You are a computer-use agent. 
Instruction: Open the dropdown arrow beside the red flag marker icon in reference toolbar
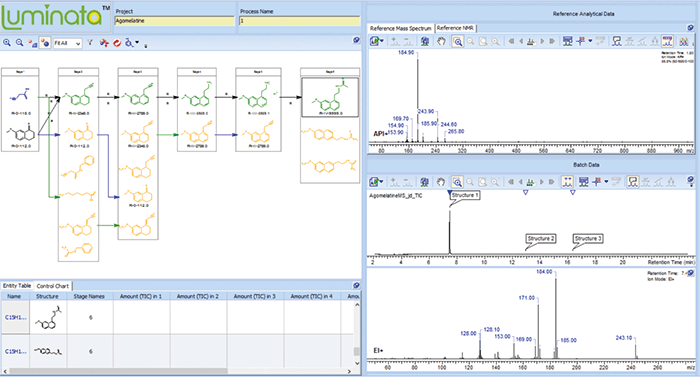pos(590,42)
